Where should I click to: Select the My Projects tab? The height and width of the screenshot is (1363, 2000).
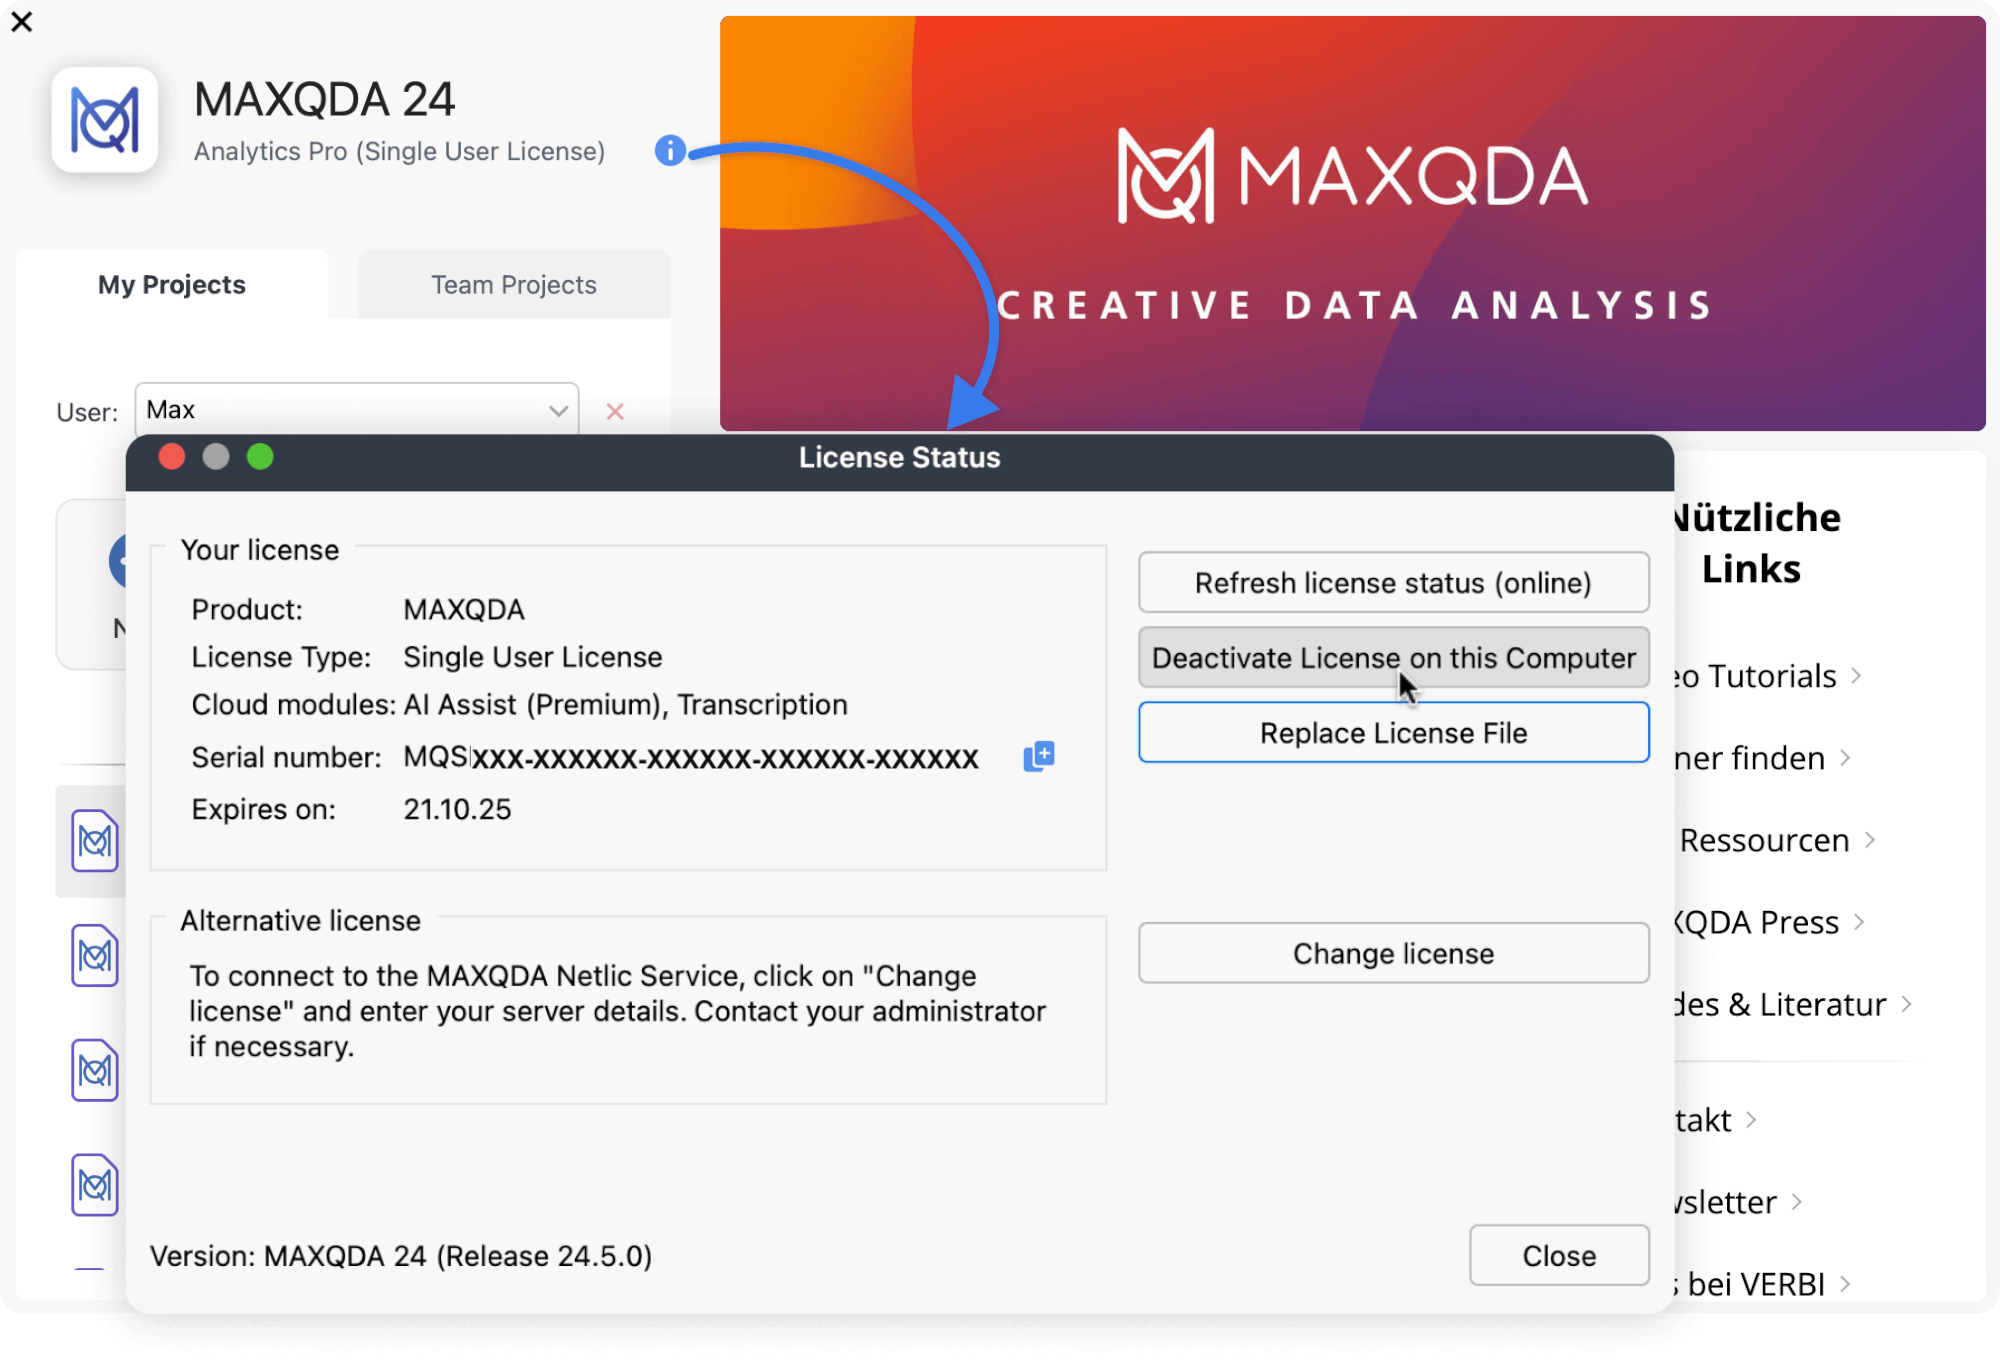pos(170,284)
